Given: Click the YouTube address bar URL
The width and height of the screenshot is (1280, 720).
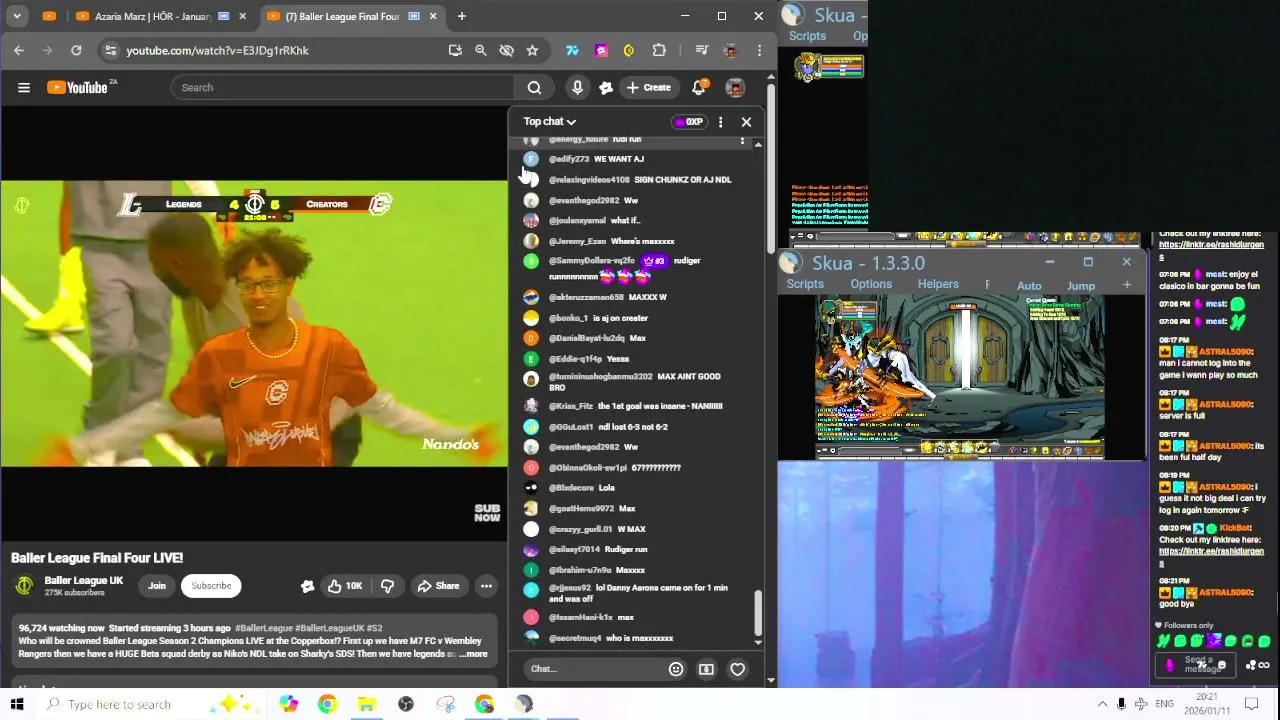Looking at the screenshot, I should point(217,50).
